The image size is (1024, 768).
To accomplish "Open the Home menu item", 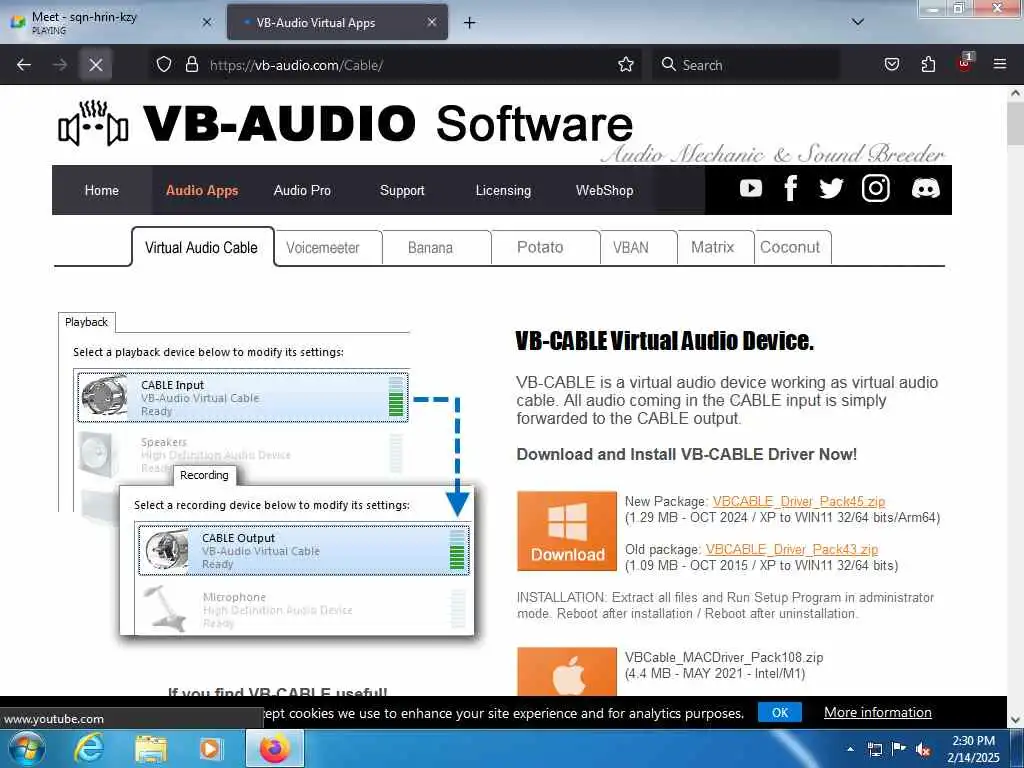I will (102, 190).
